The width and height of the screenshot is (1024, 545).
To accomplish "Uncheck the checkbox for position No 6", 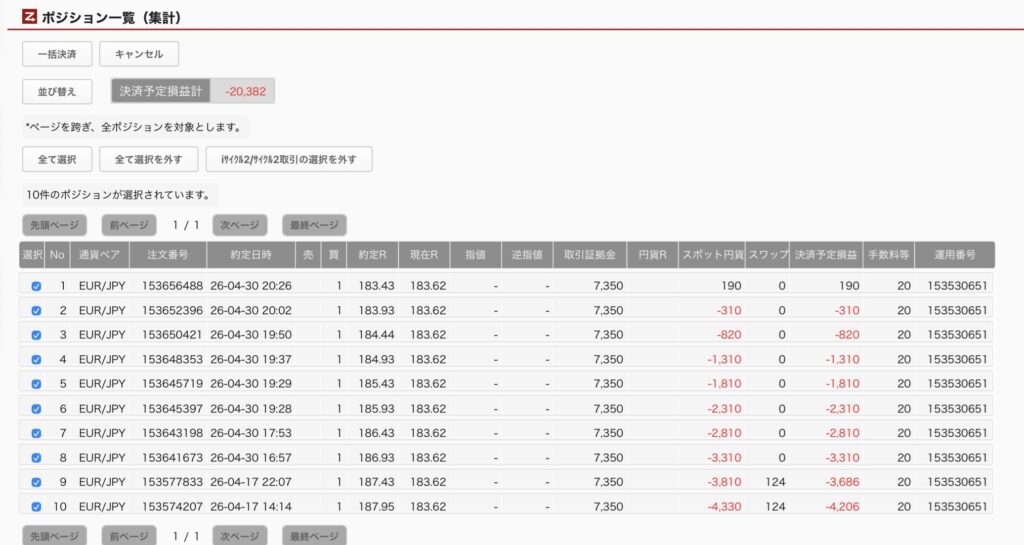I will coord(36,409).
